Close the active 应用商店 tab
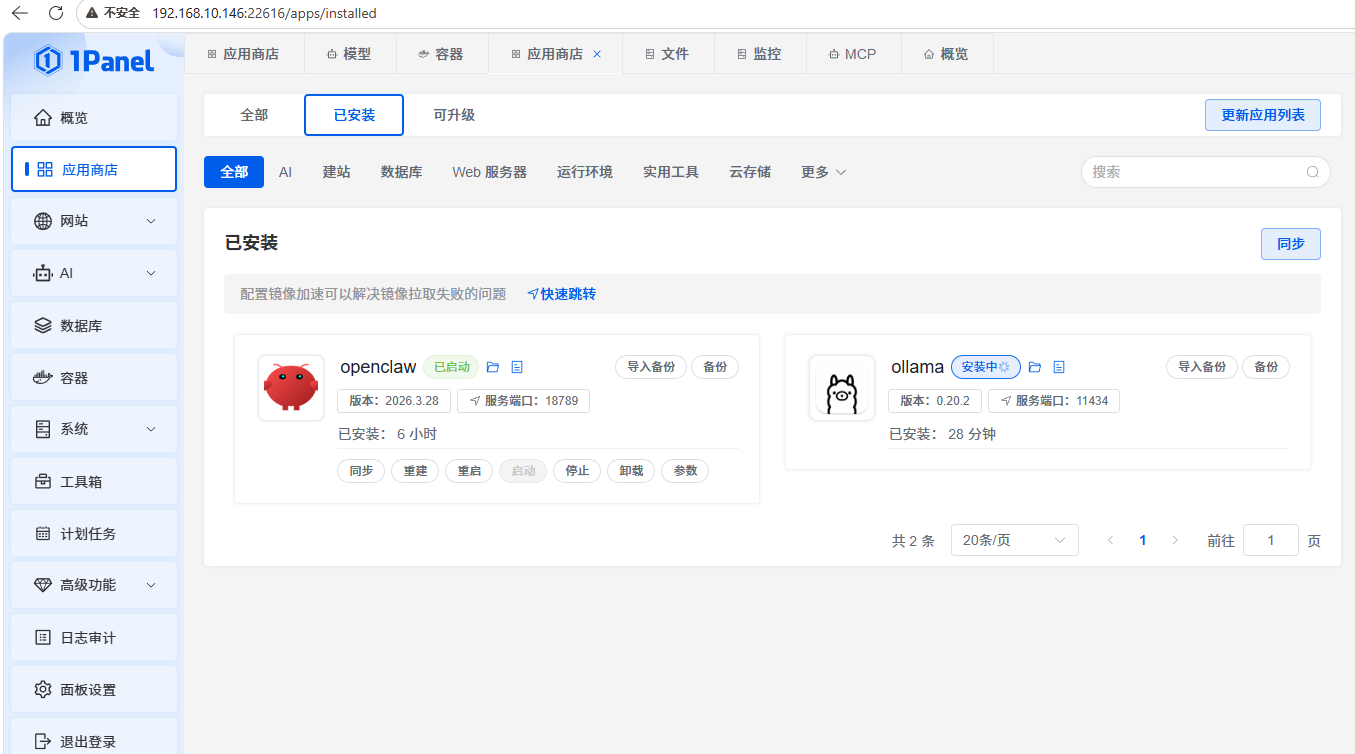 click(x=598, y=54)
